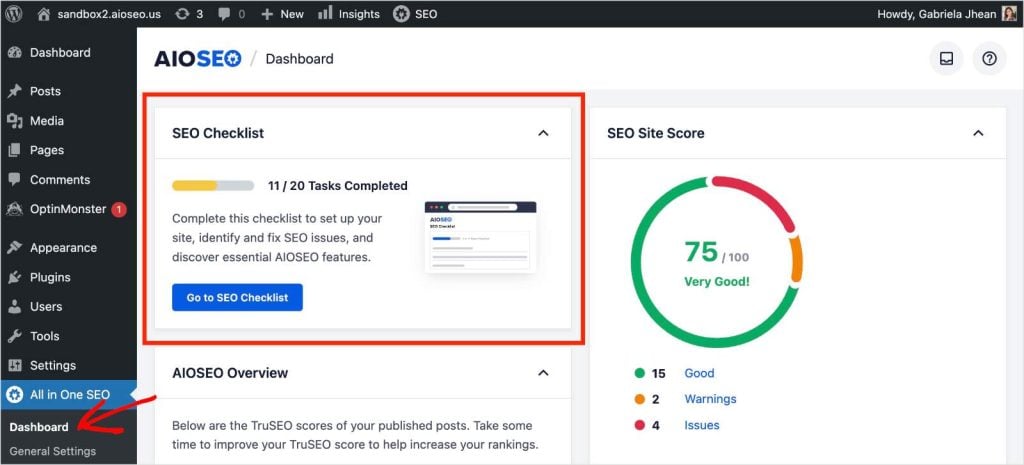Open the Issues results link
The height and width of the screenshot is (465, 1024).
(701, 425)
